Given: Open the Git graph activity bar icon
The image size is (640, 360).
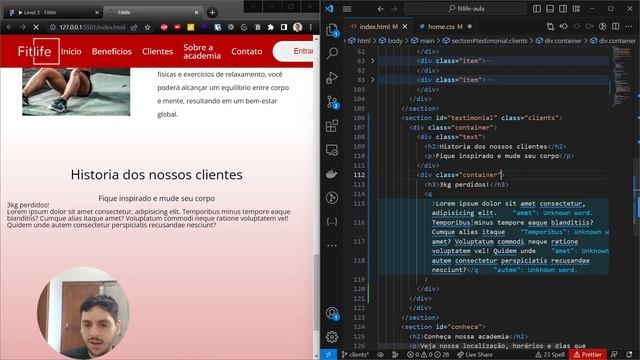Looking at the screenshot, I should coord(332,198).
